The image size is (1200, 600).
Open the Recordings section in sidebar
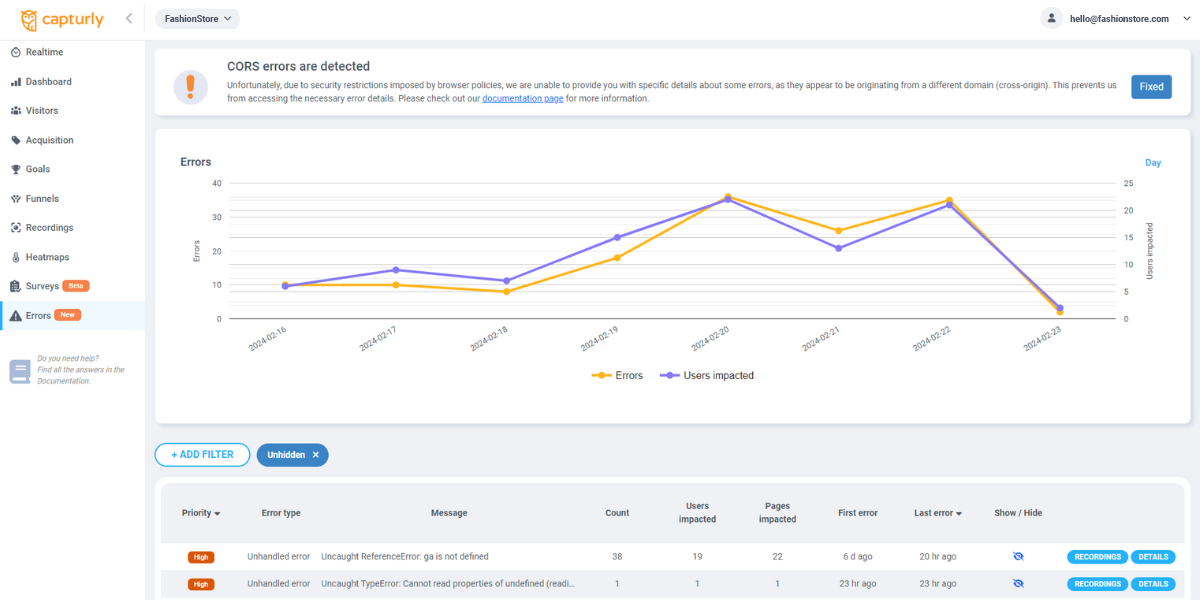[x=48, y=228]
